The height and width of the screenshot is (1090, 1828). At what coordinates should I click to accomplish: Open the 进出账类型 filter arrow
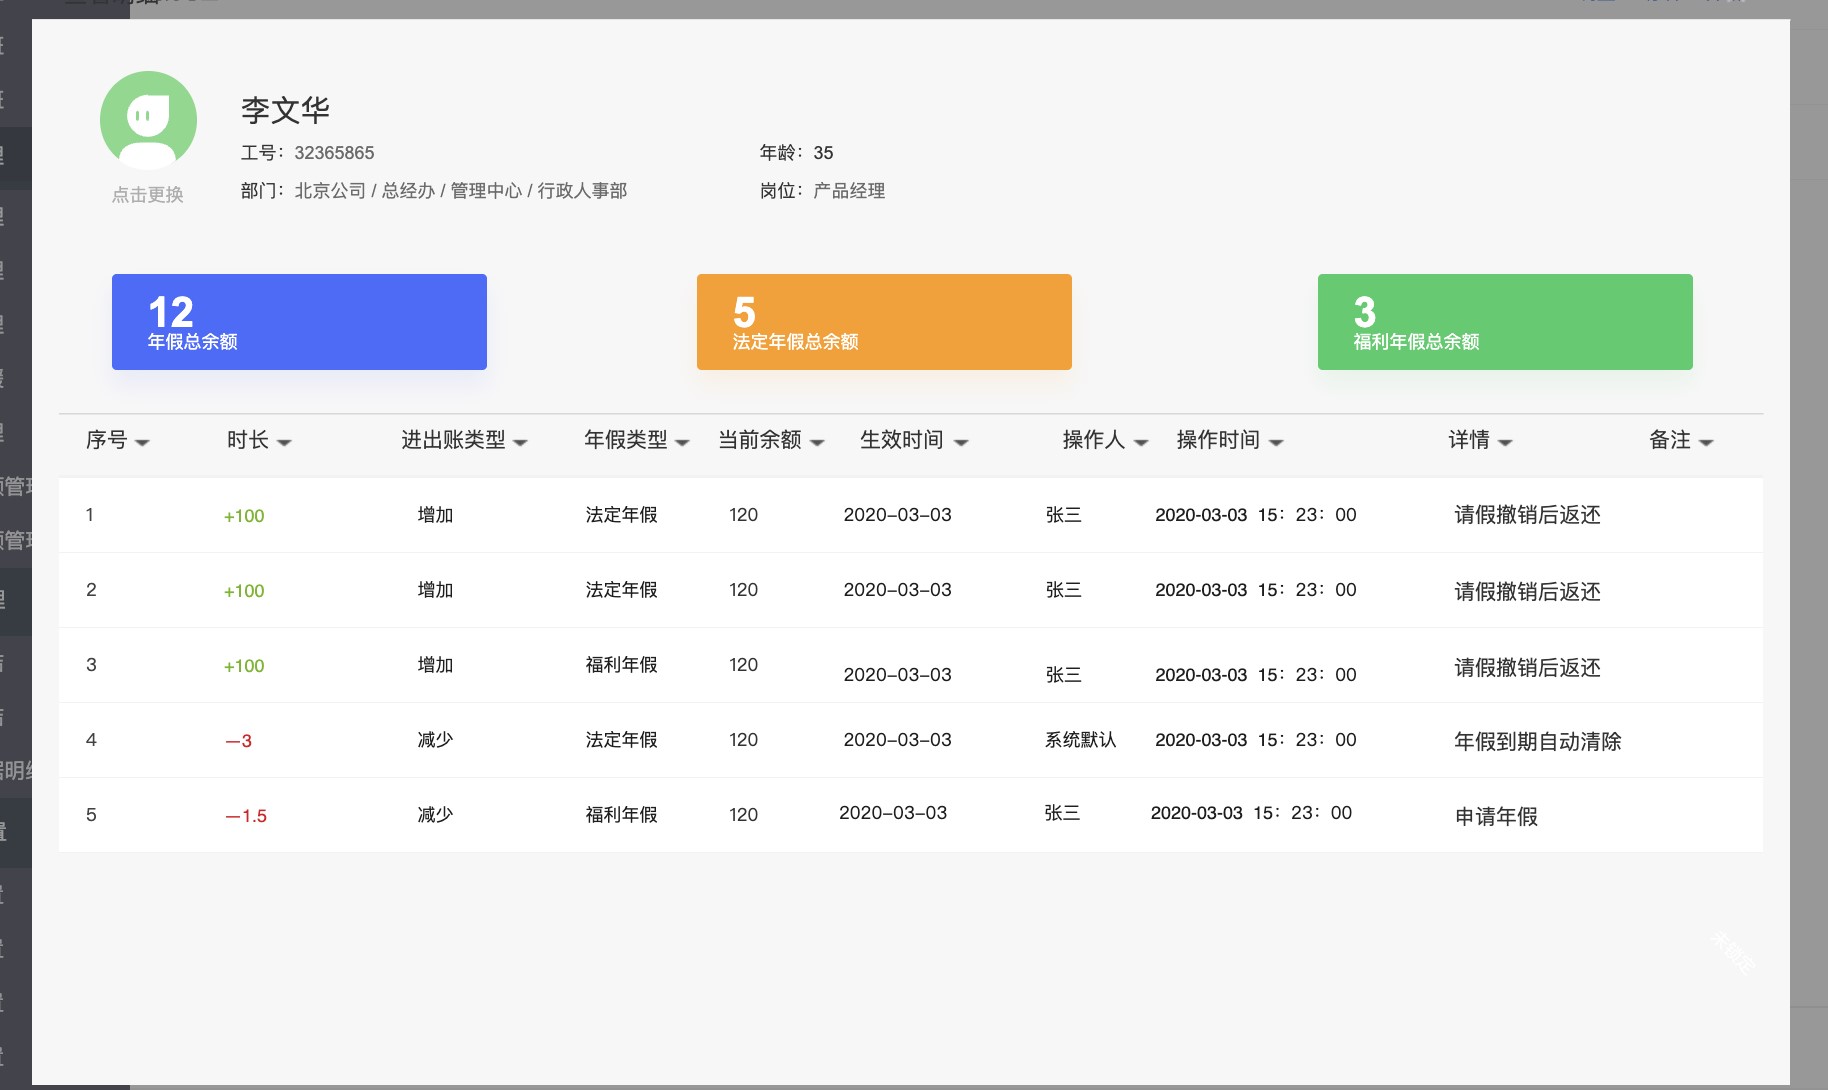click(520, 442)
